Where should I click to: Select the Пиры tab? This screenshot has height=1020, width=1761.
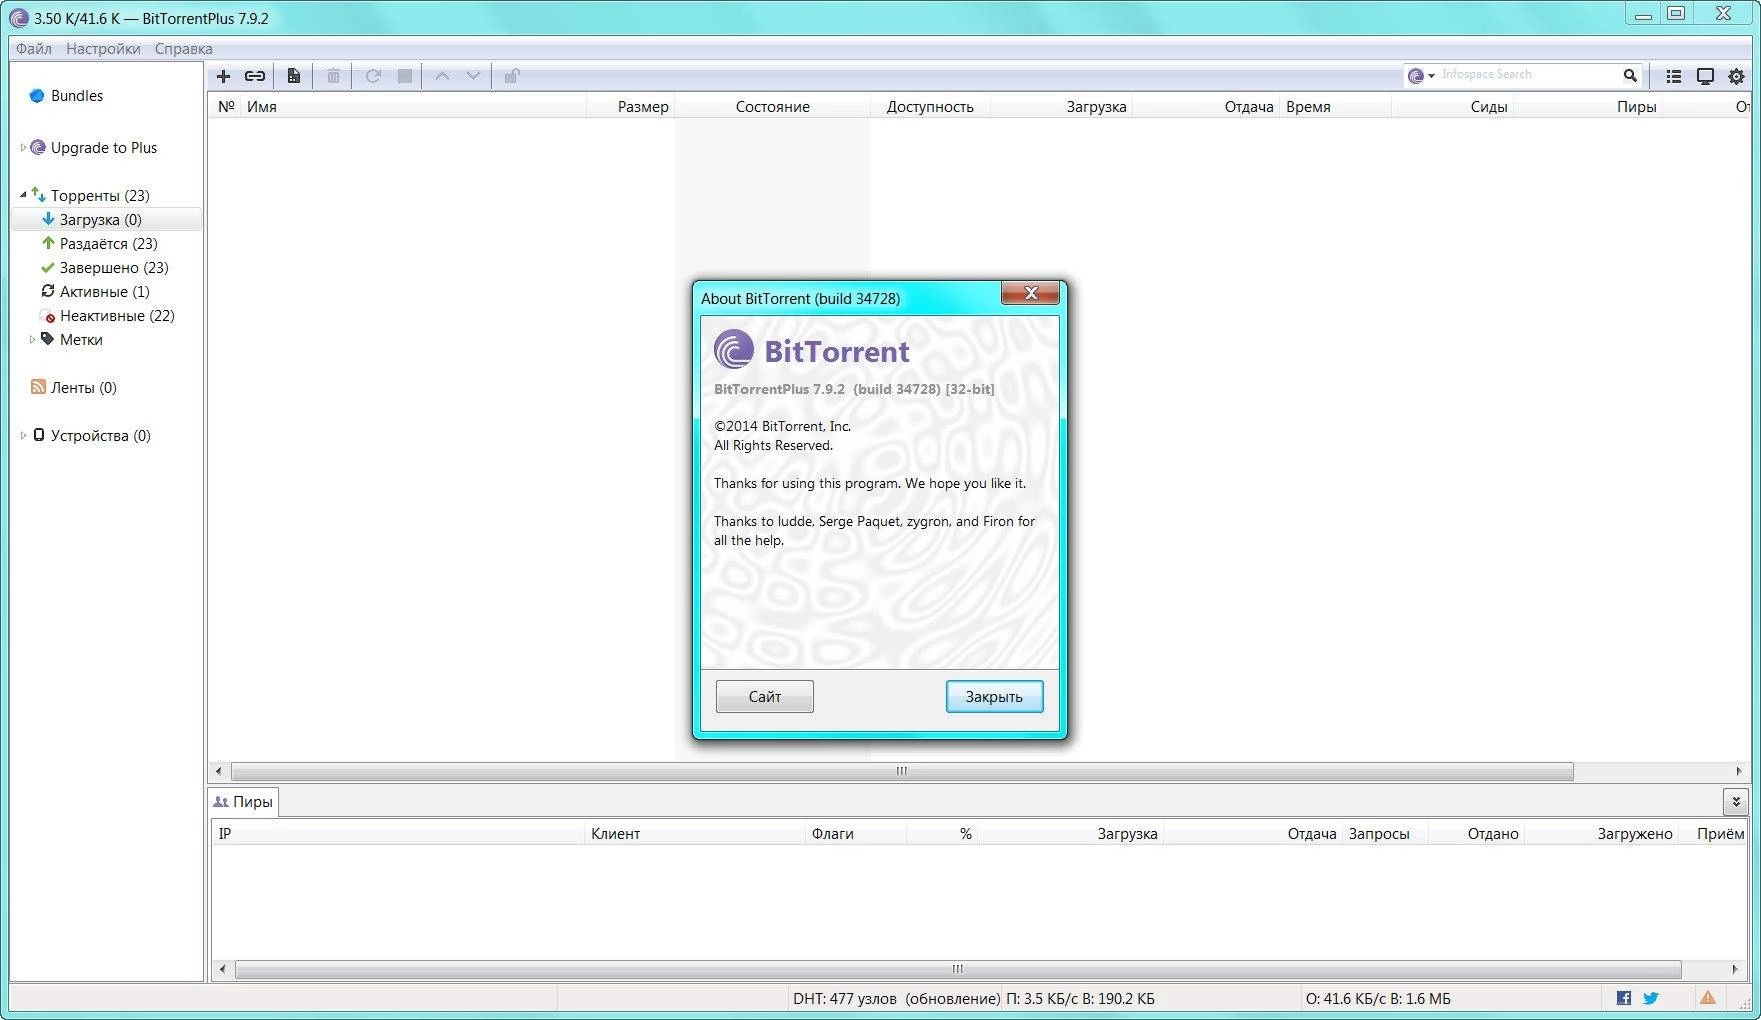point(243,802)
